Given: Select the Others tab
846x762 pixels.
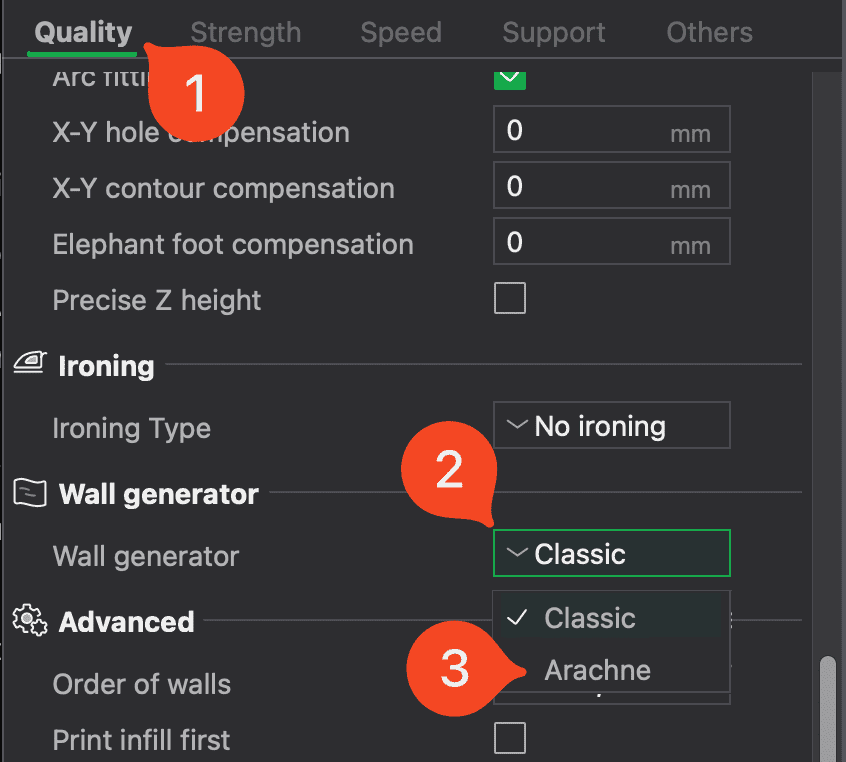Looking at the screenshot, I should (709, 33).
